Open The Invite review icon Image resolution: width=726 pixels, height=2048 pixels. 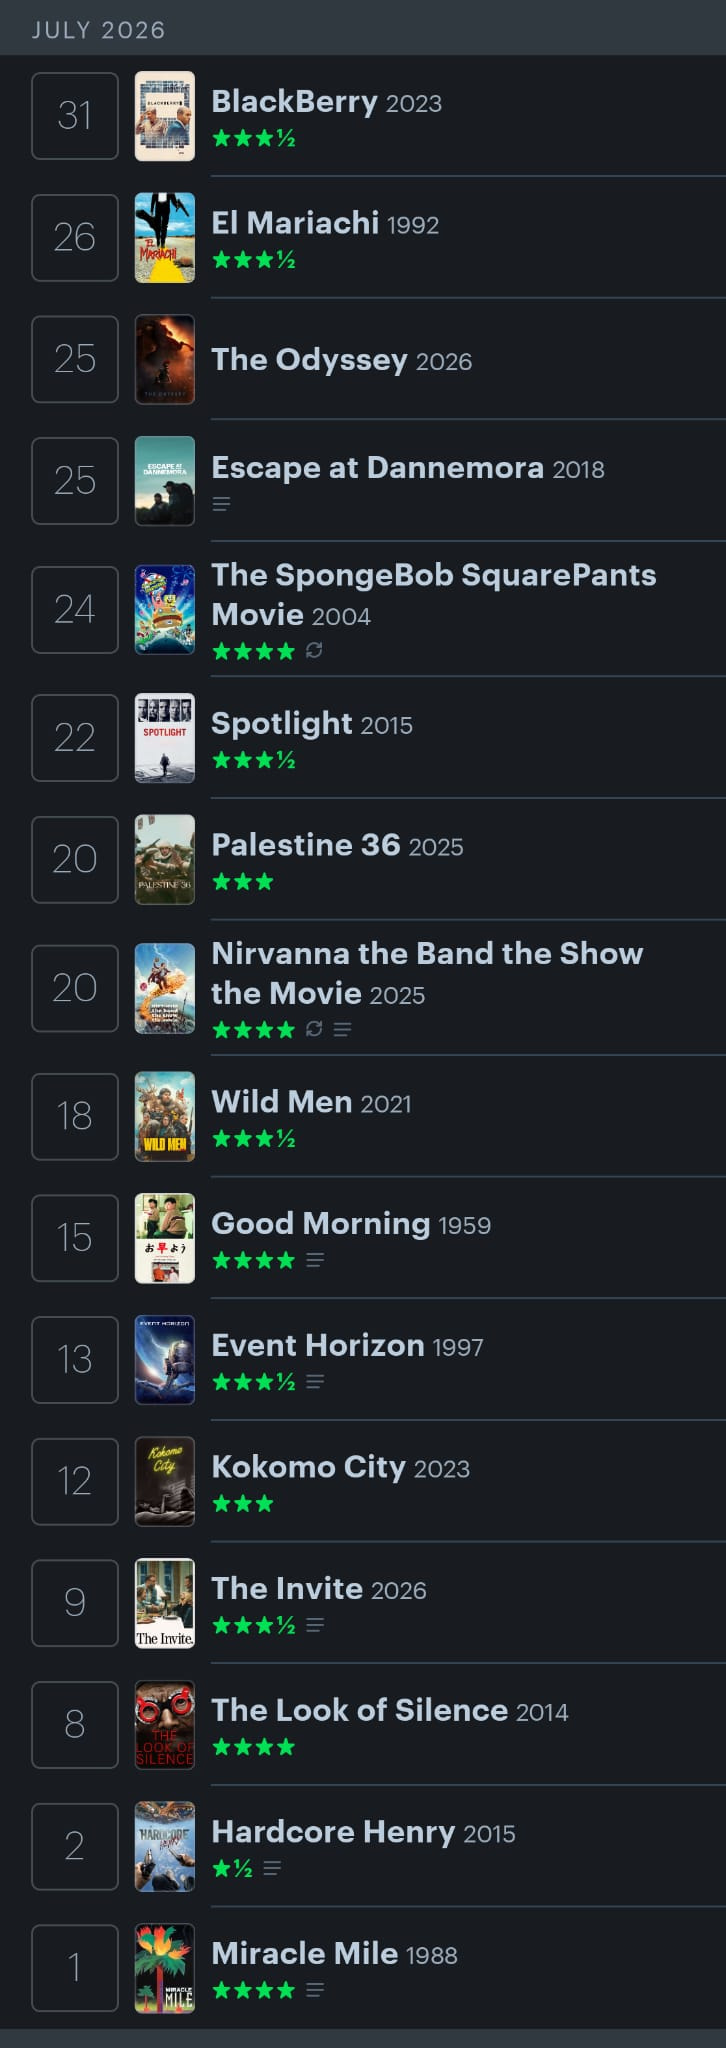pos(315,1625)
